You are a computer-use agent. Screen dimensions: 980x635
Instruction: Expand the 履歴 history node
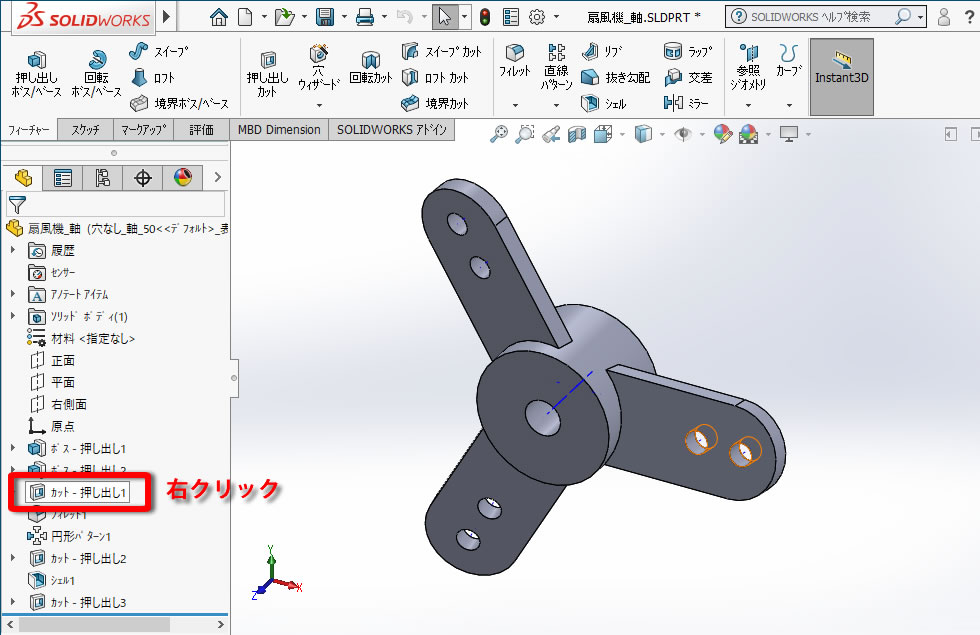click(x=12, y=250)
